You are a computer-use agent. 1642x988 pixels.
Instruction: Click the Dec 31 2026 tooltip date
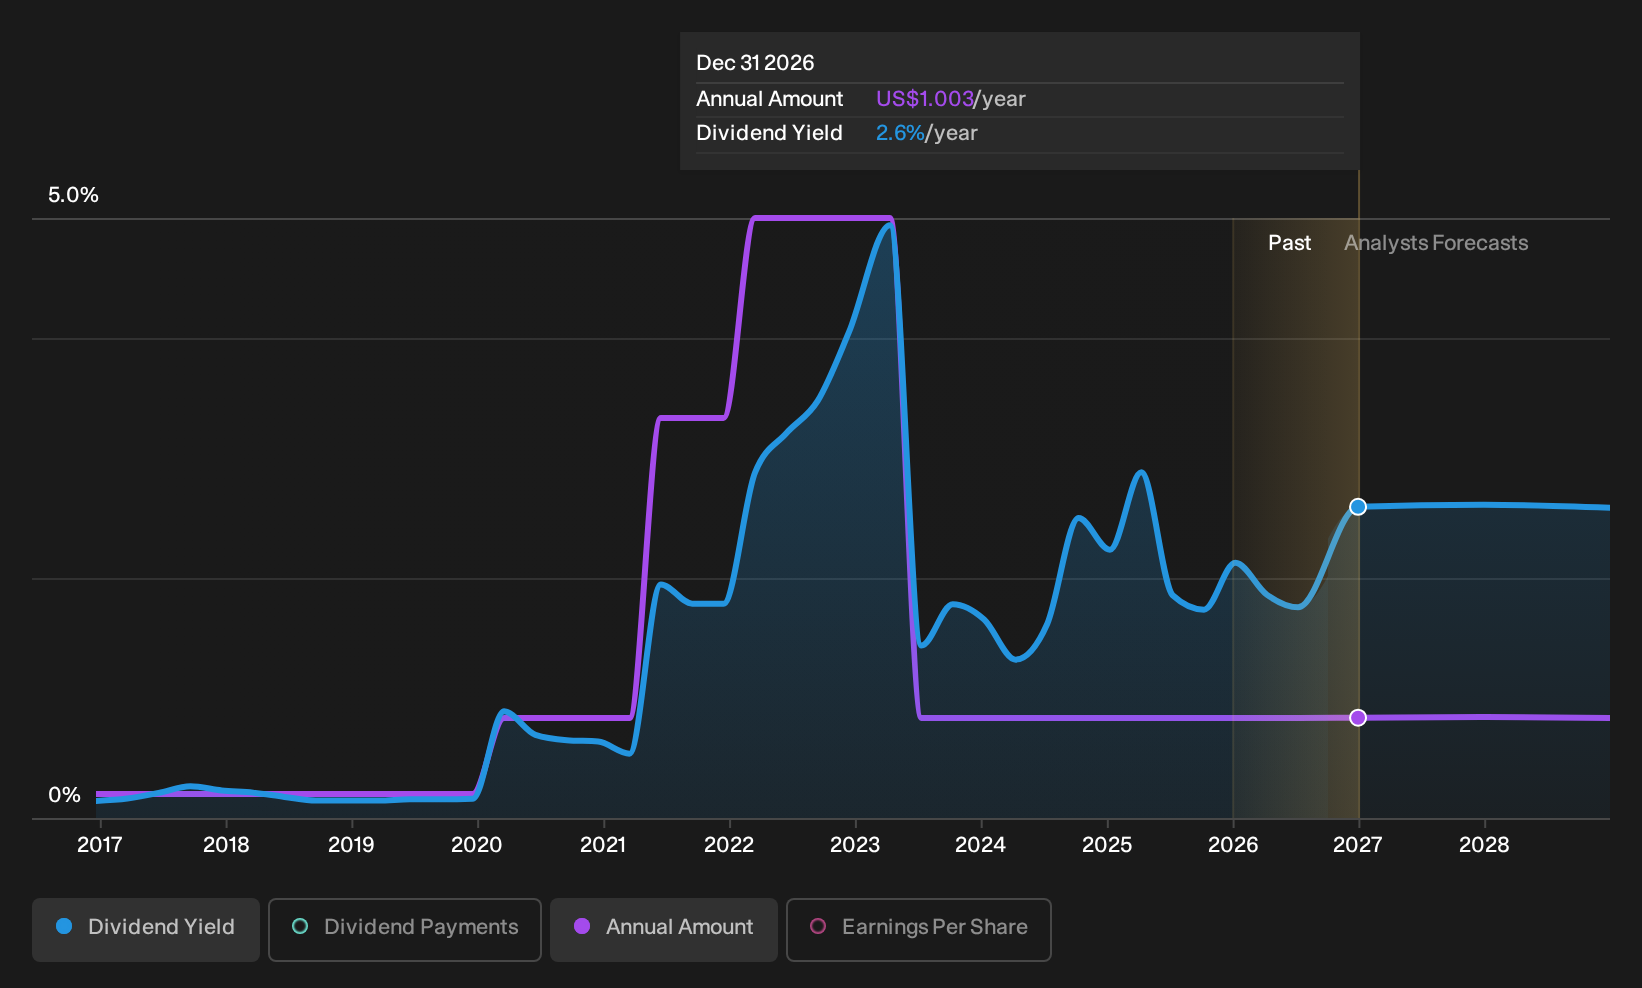click(755, 63)
